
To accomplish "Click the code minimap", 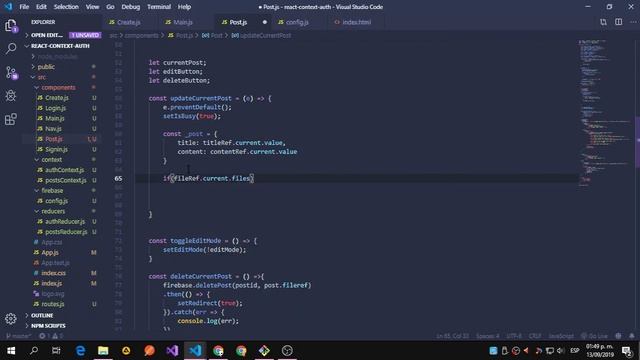I will 605,112.
